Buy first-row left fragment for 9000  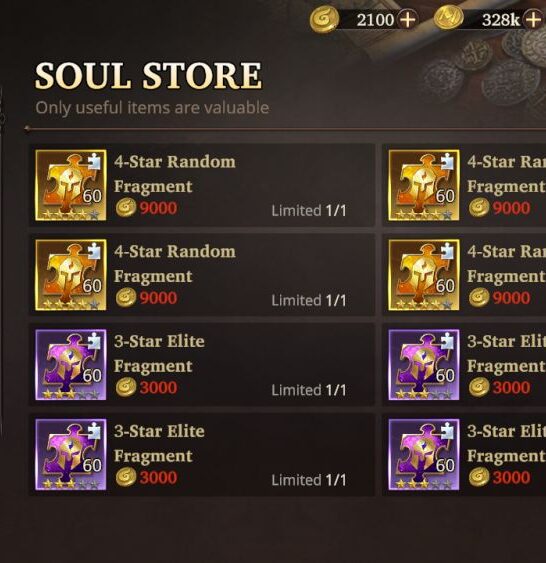click(x=146, y=208)
